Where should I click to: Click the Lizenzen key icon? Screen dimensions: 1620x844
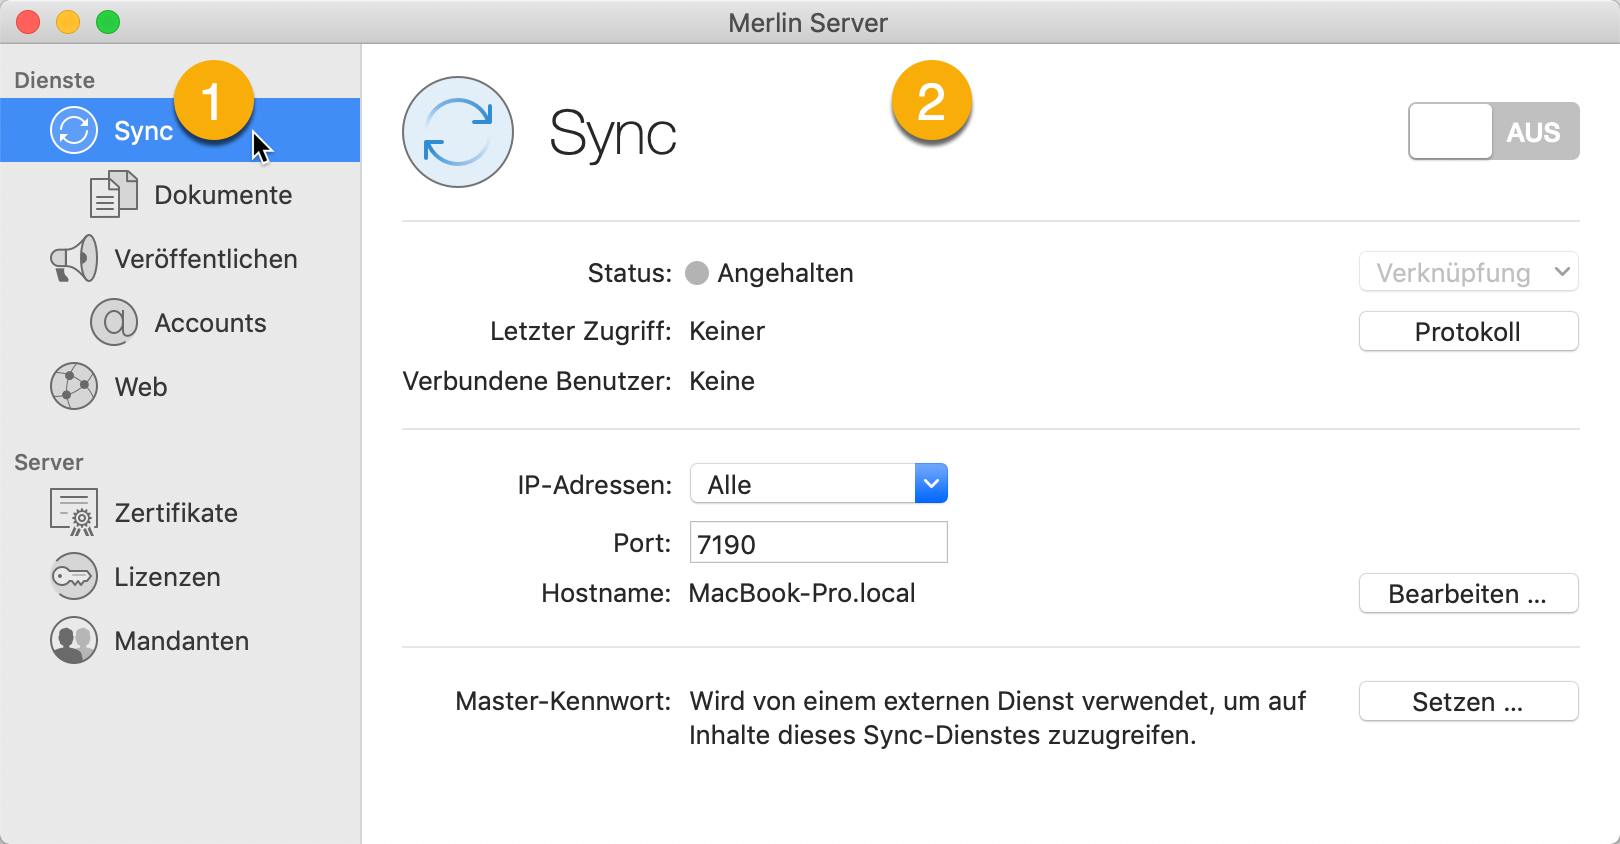click(x=74, y=576)
